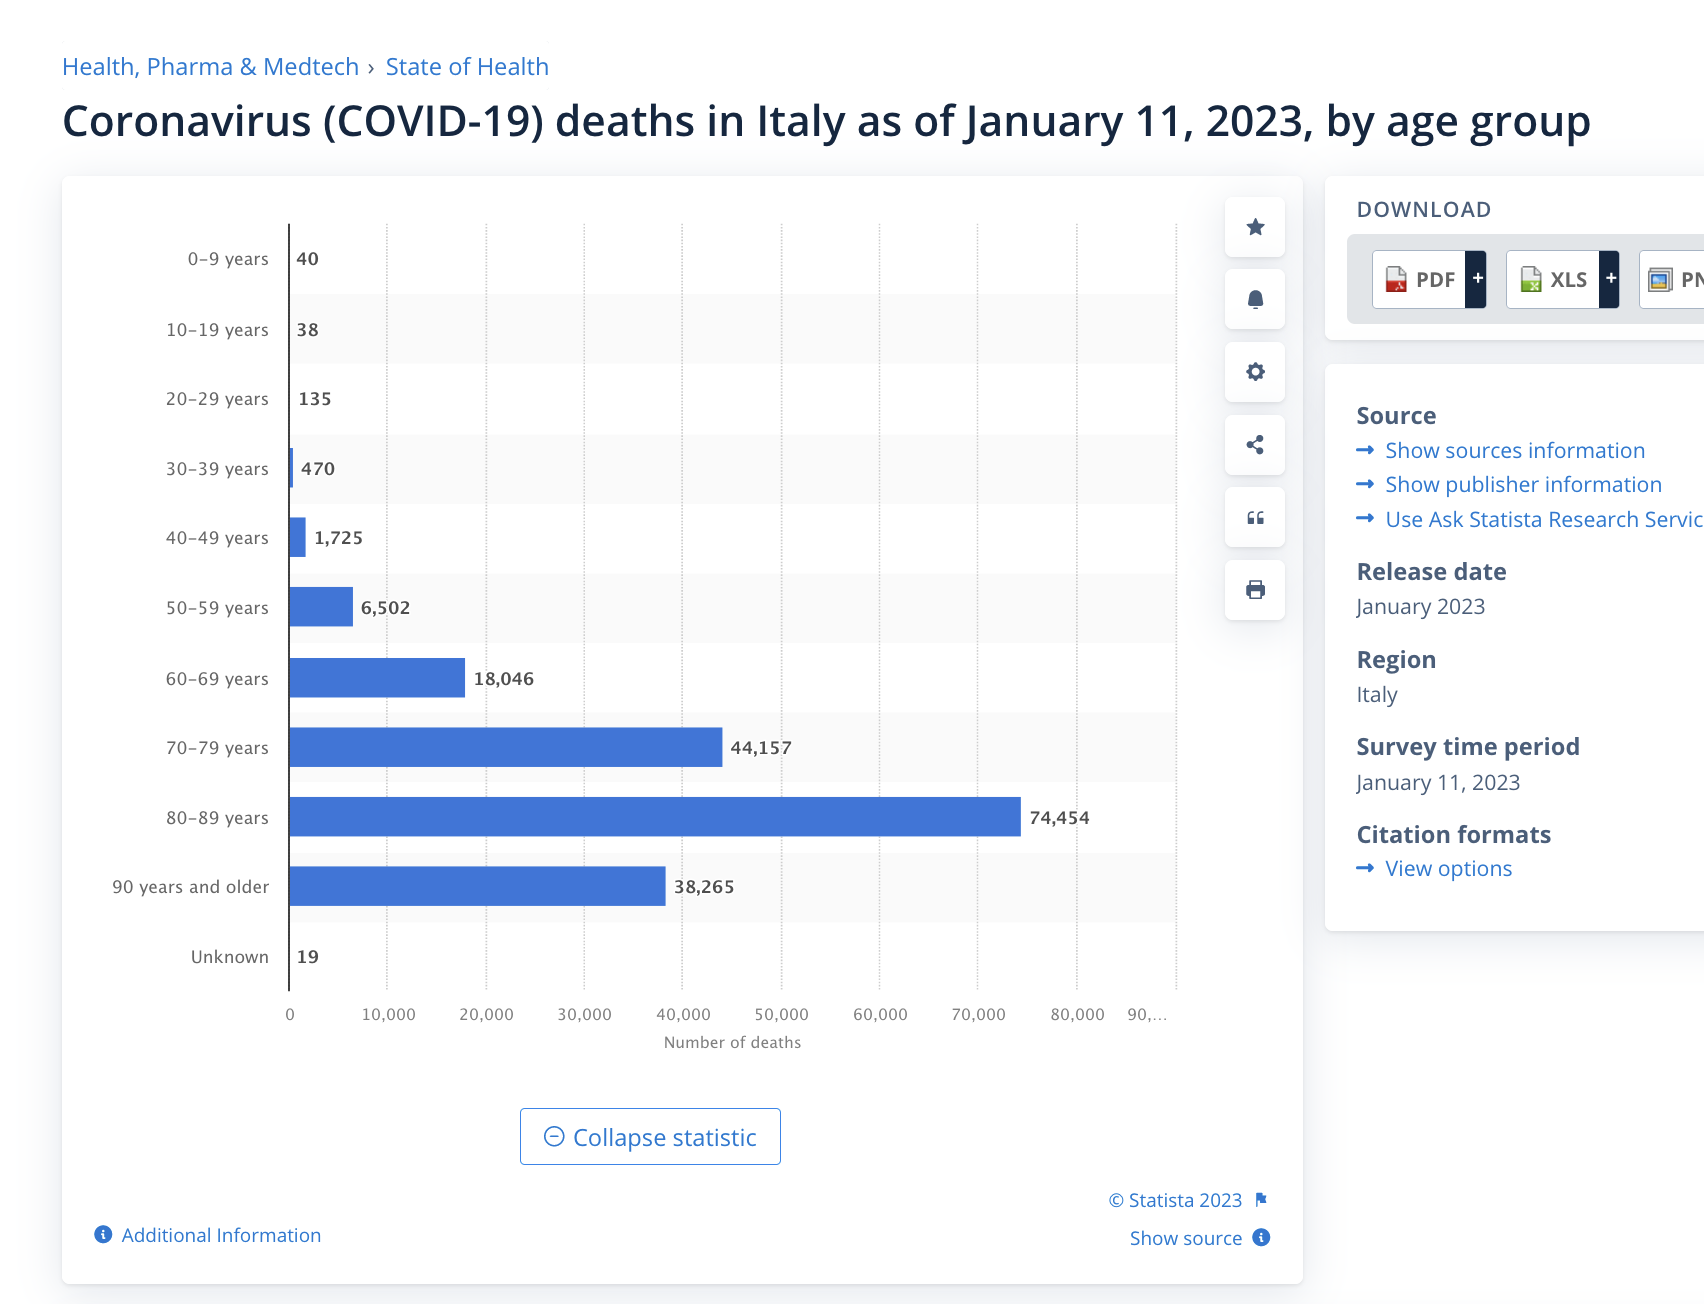This screenshot has height=1304, width=1704.
Task: Select the 40–49 years bar
Action: click(298, 537)
